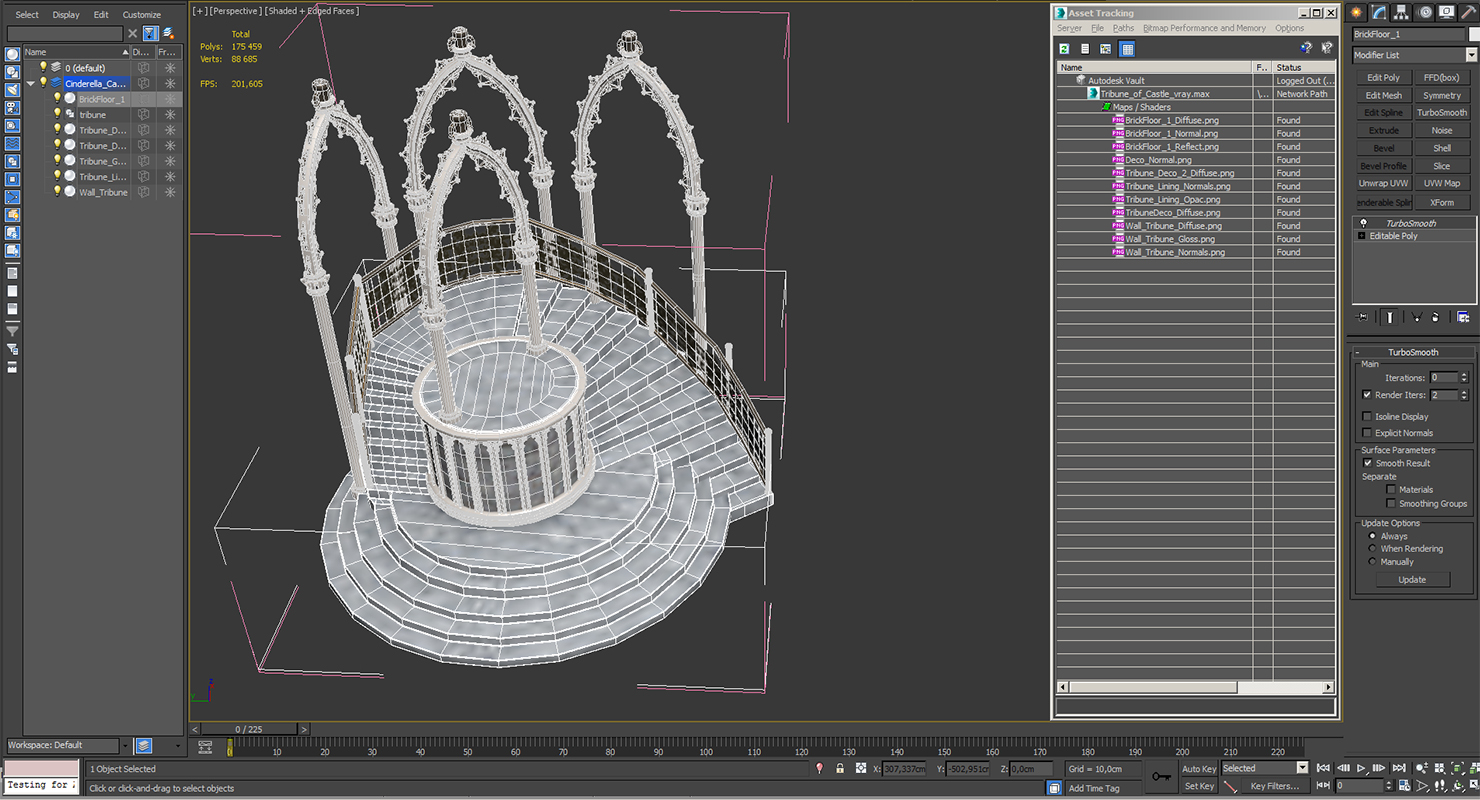Viewport: 1480px width, 800px height.
Task: Toggle Render Iters checkbox
Action: pos(1367,395)
